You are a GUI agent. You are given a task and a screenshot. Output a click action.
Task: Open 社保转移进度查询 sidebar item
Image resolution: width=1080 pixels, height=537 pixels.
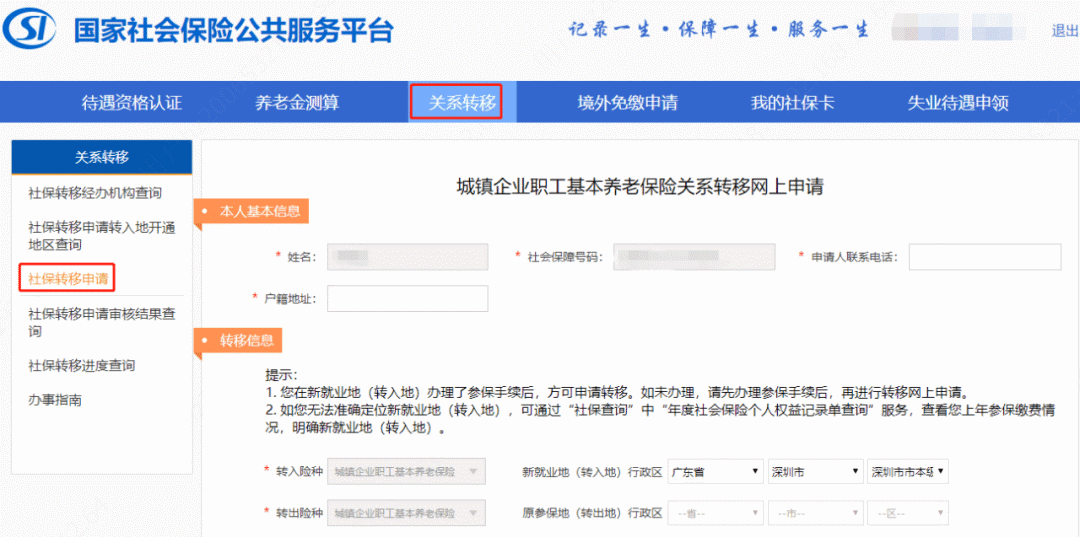click(x=81, y=366)
